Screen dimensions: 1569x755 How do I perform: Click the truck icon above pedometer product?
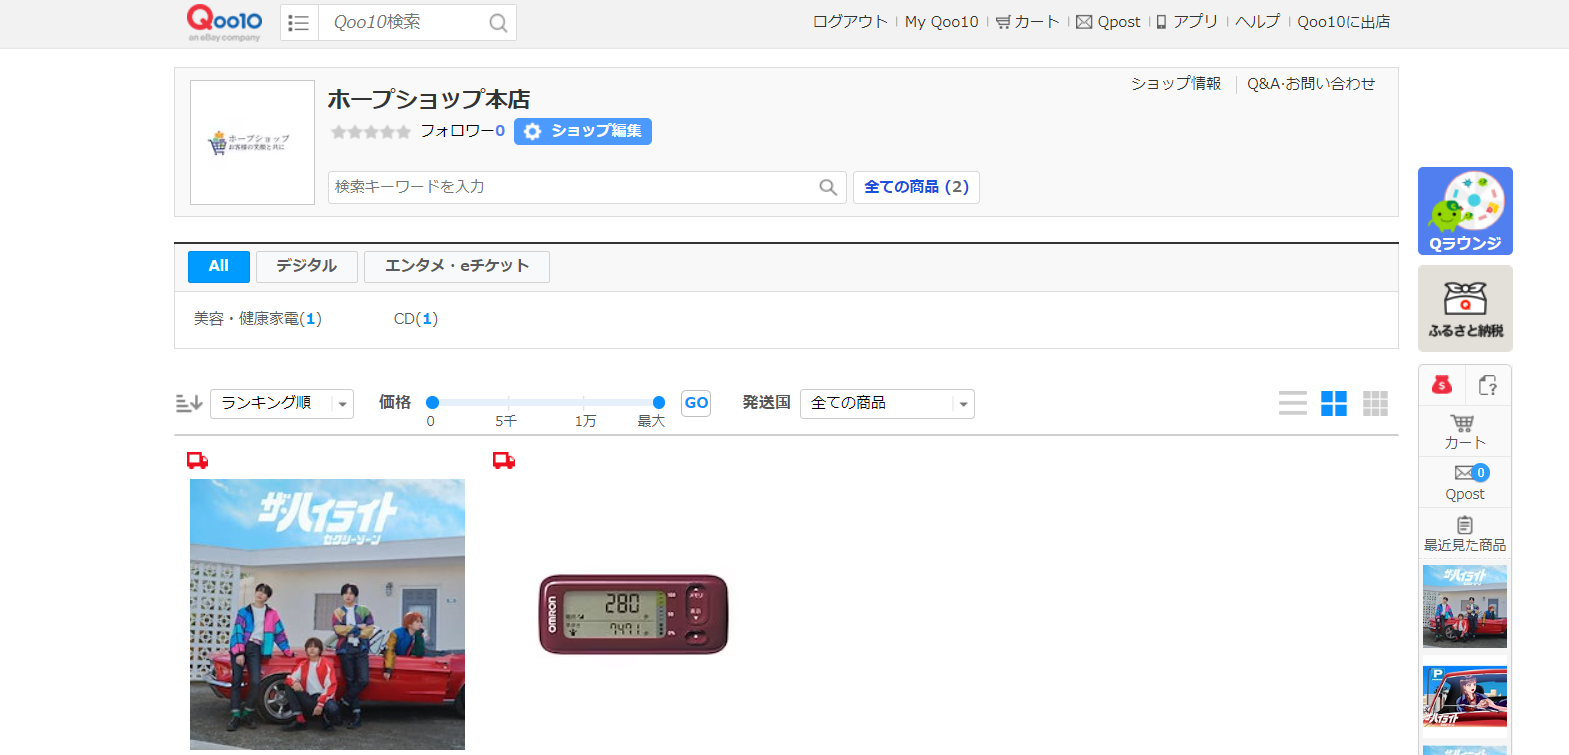tap(504, 460)
